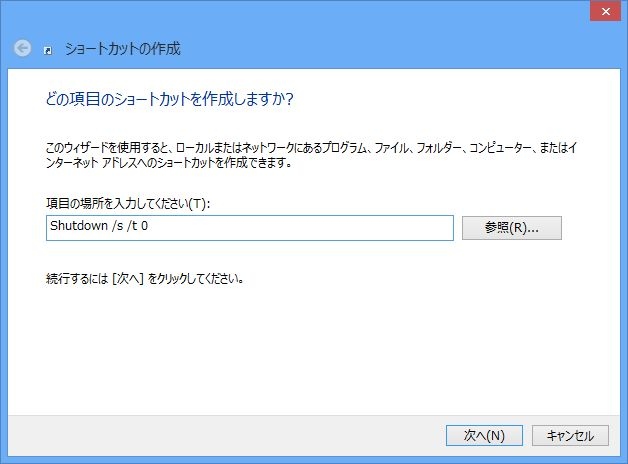Click the empty right part of location field

350,228
